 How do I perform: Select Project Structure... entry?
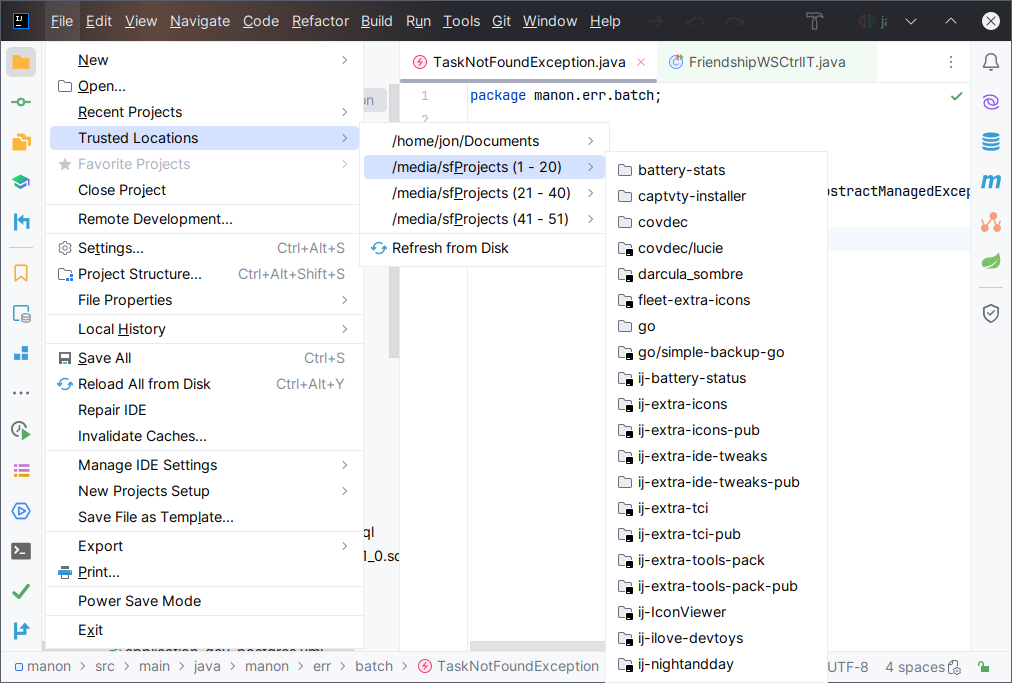click(x=204, y=274)
